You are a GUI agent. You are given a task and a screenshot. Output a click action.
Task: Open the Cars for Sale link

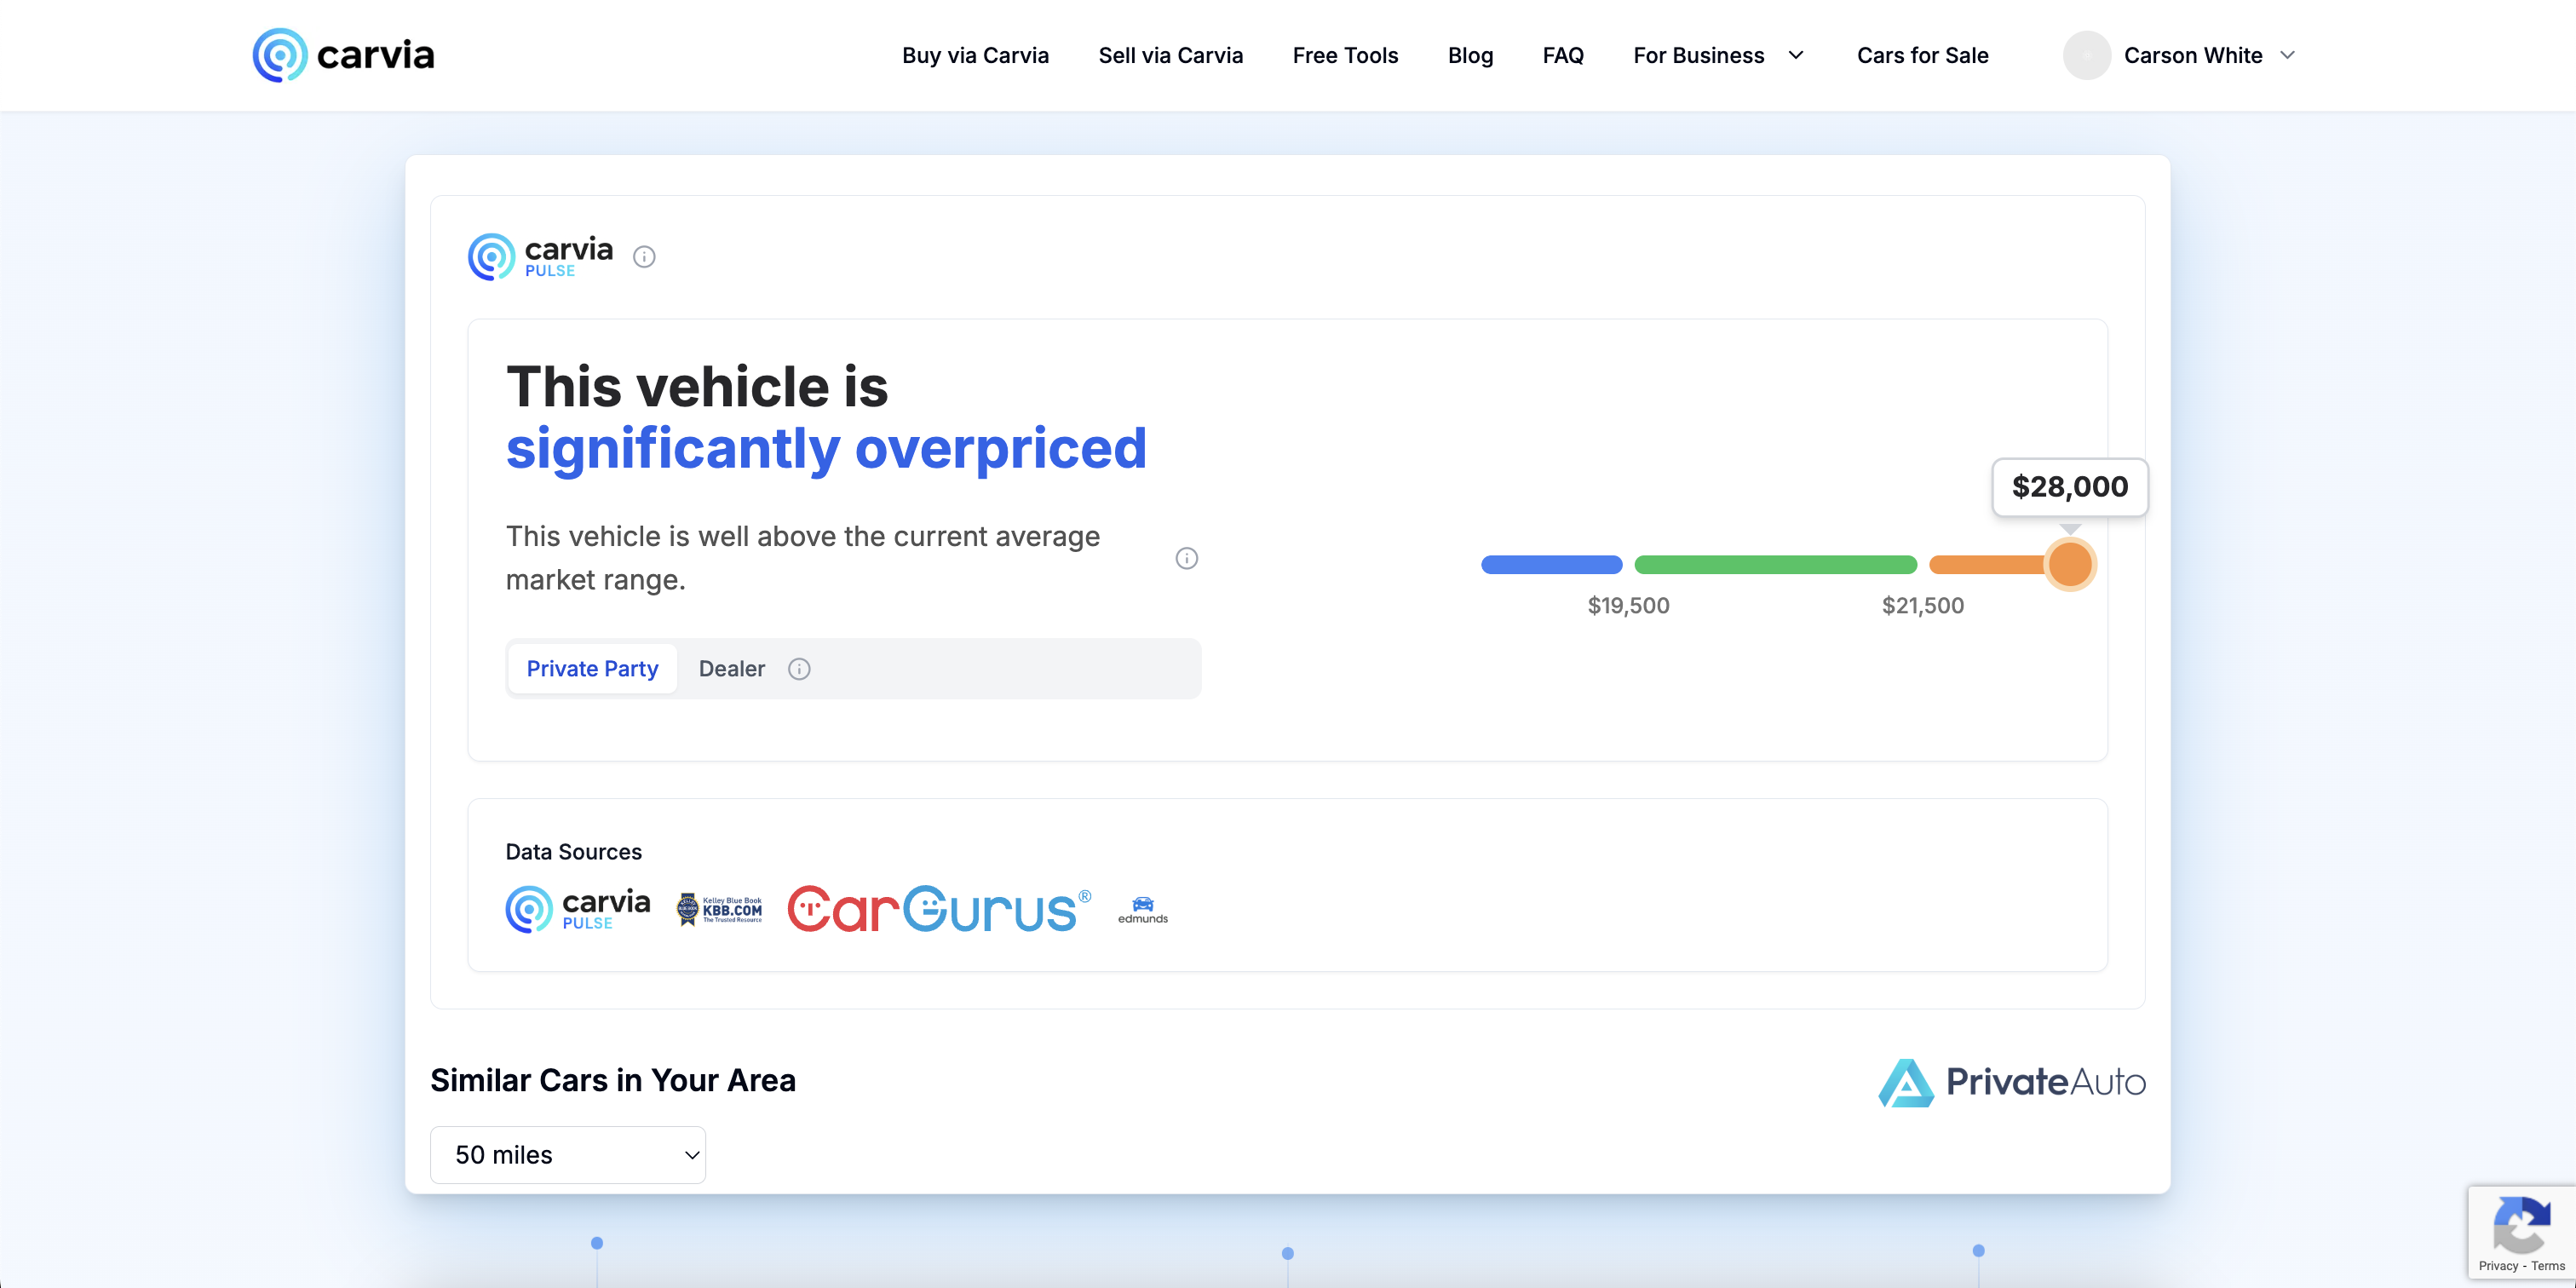click(x=1922, y=56)
